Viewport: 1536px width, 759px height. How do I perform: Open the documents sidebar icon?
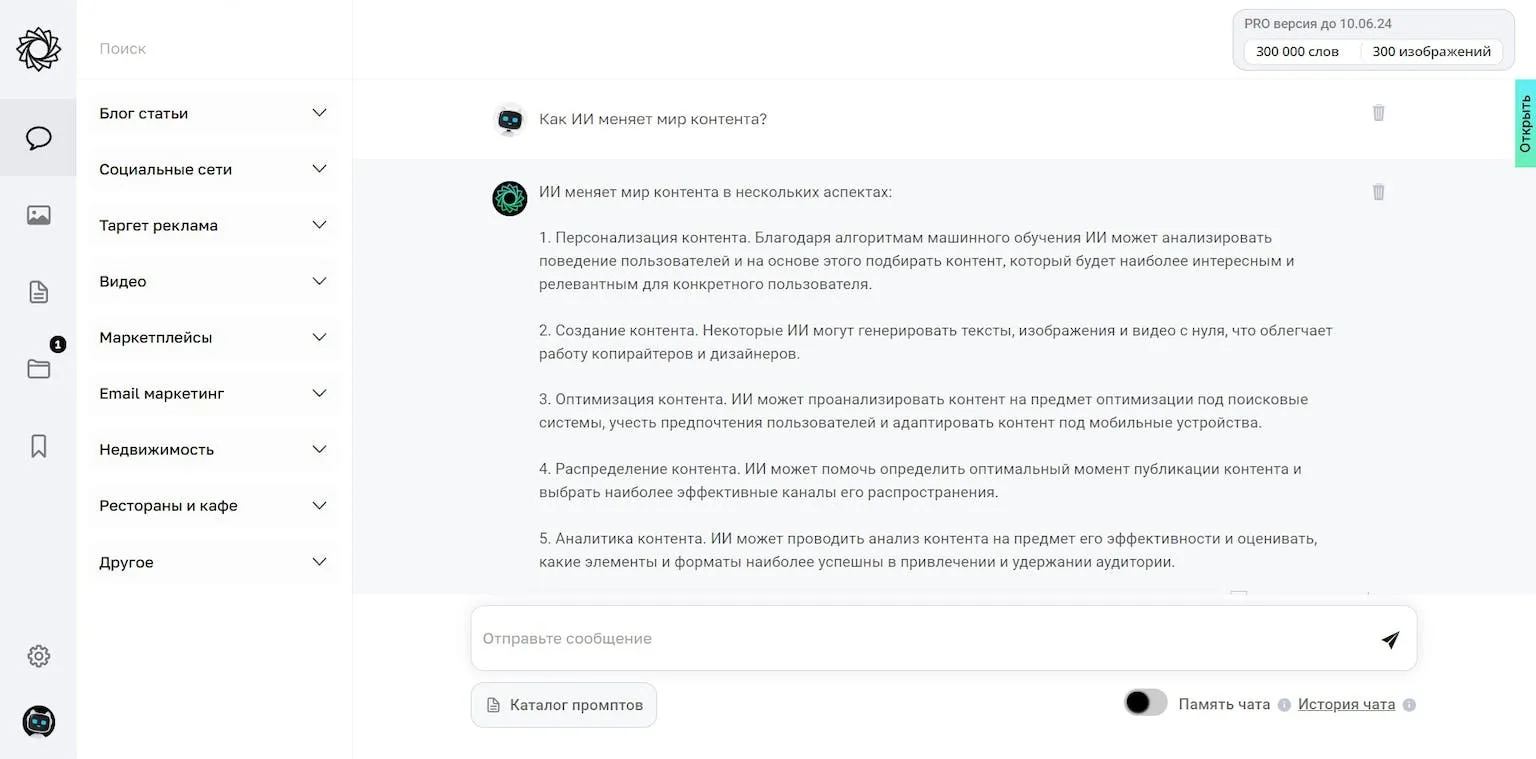pyautogui.click(x=38, y=292)
